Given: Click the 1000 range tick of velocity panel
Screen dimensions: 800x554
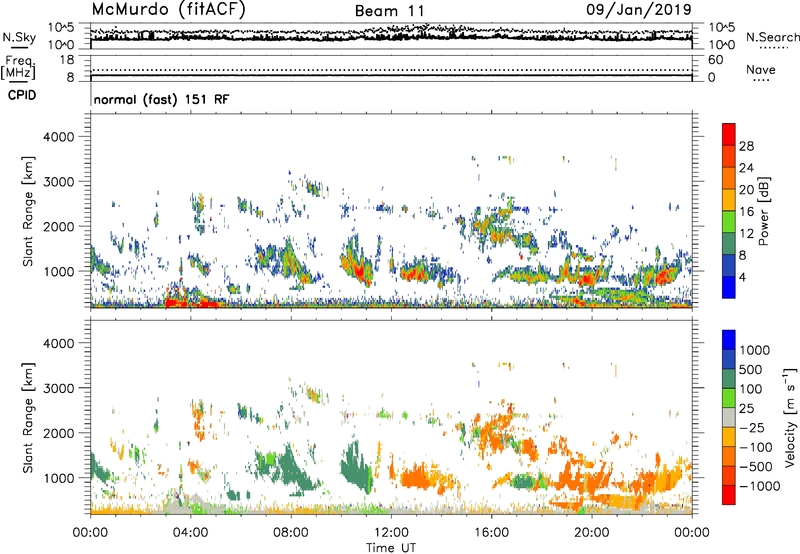Looking at the screenshot, I should pyautogui.click(x=59, y=479).
